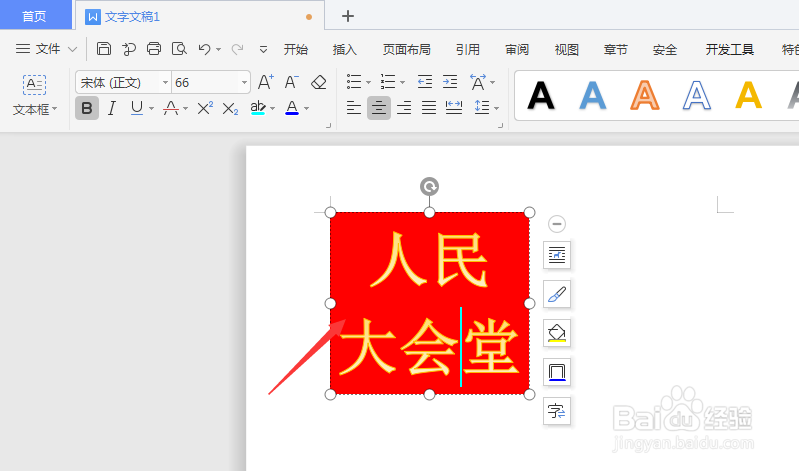Open the quick access customize dropdown
799x471 pixels.
click(263, 49)
